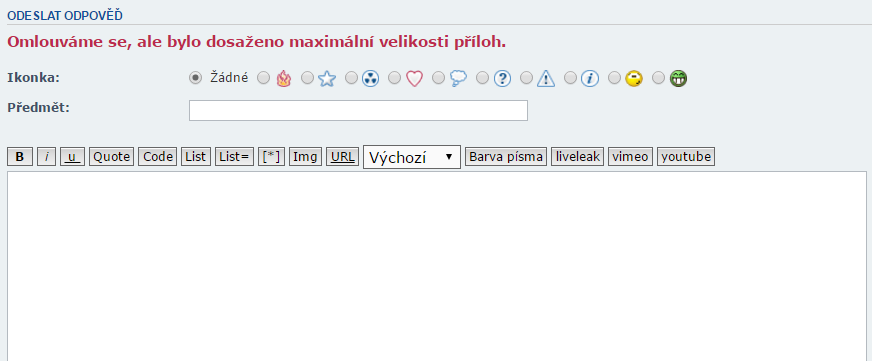Screen dimensions: 872x361
Task: Insert a liveleak video tag
Action: 577,157
